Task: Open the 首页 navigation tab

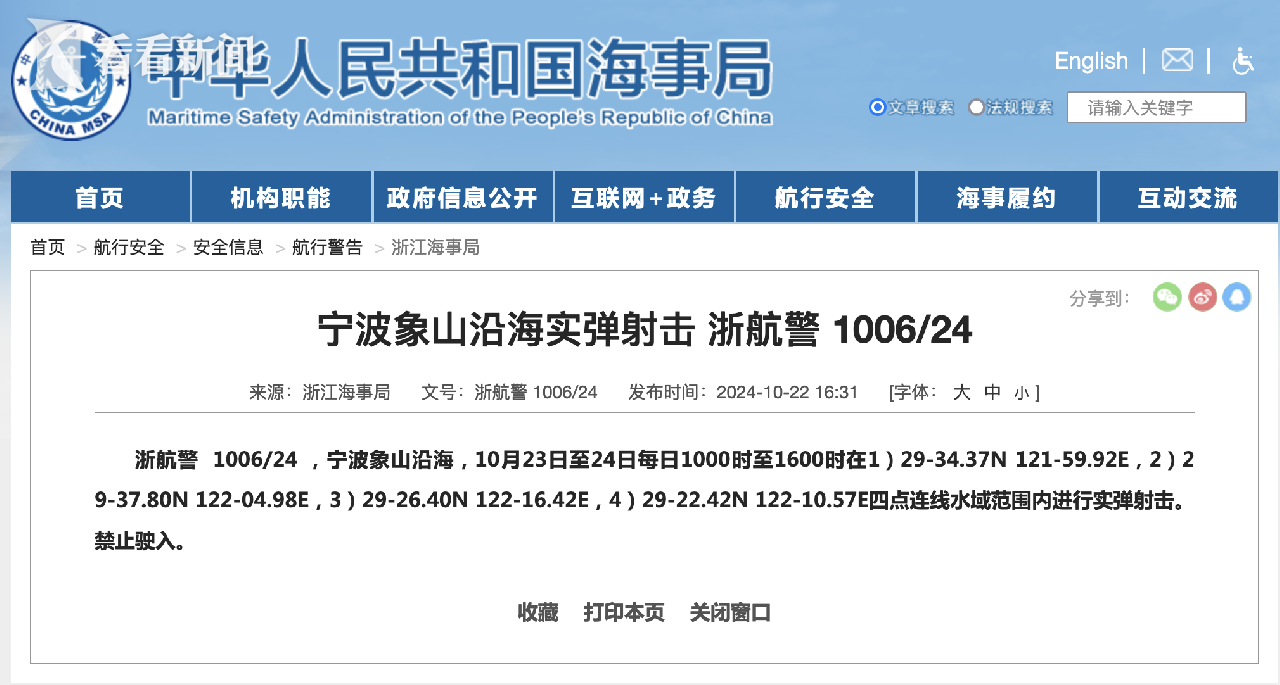Action: point(100,197)
